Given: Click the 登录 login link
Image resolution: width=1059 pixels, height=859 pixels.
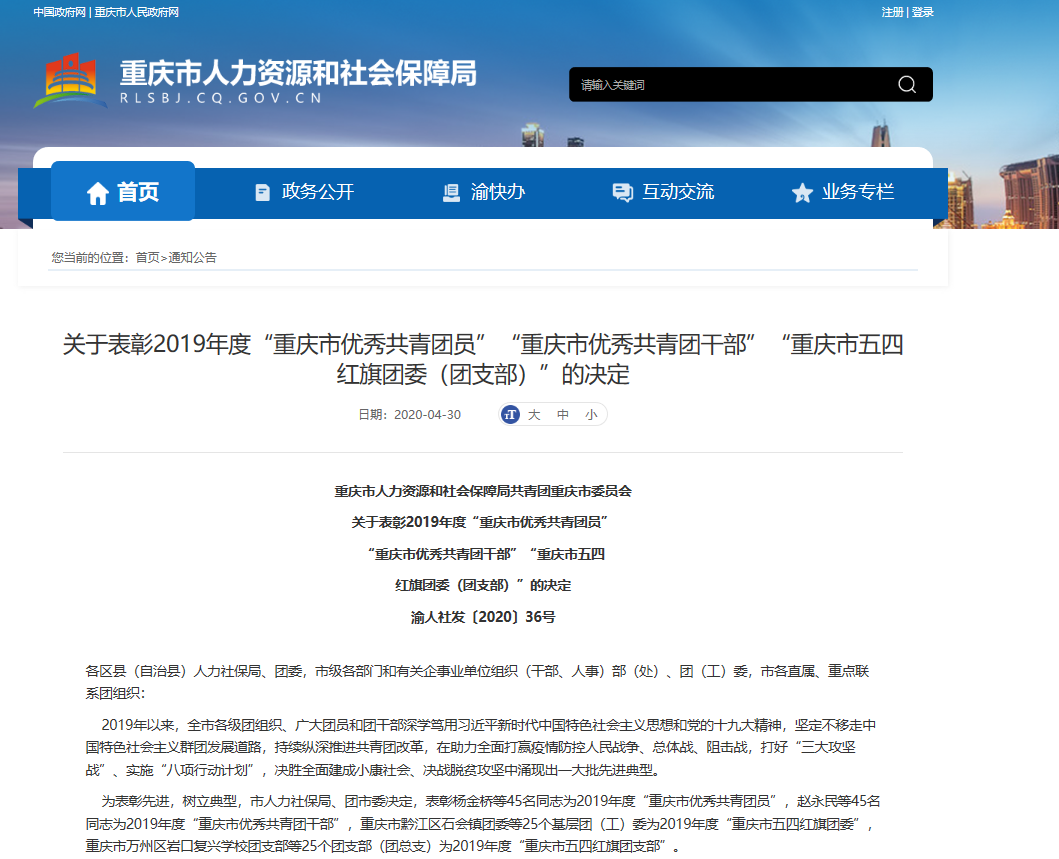Looking at the screenshot, I should [923, 12].
